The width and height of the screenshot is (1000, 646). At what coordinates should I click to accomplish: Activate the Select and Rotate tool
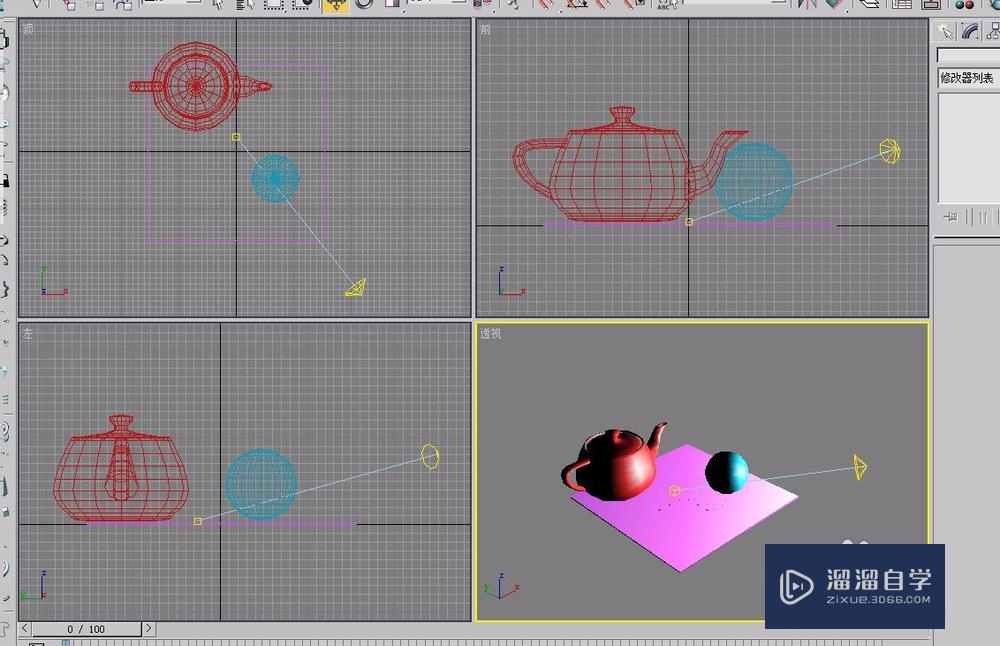(x=364, y=4)
